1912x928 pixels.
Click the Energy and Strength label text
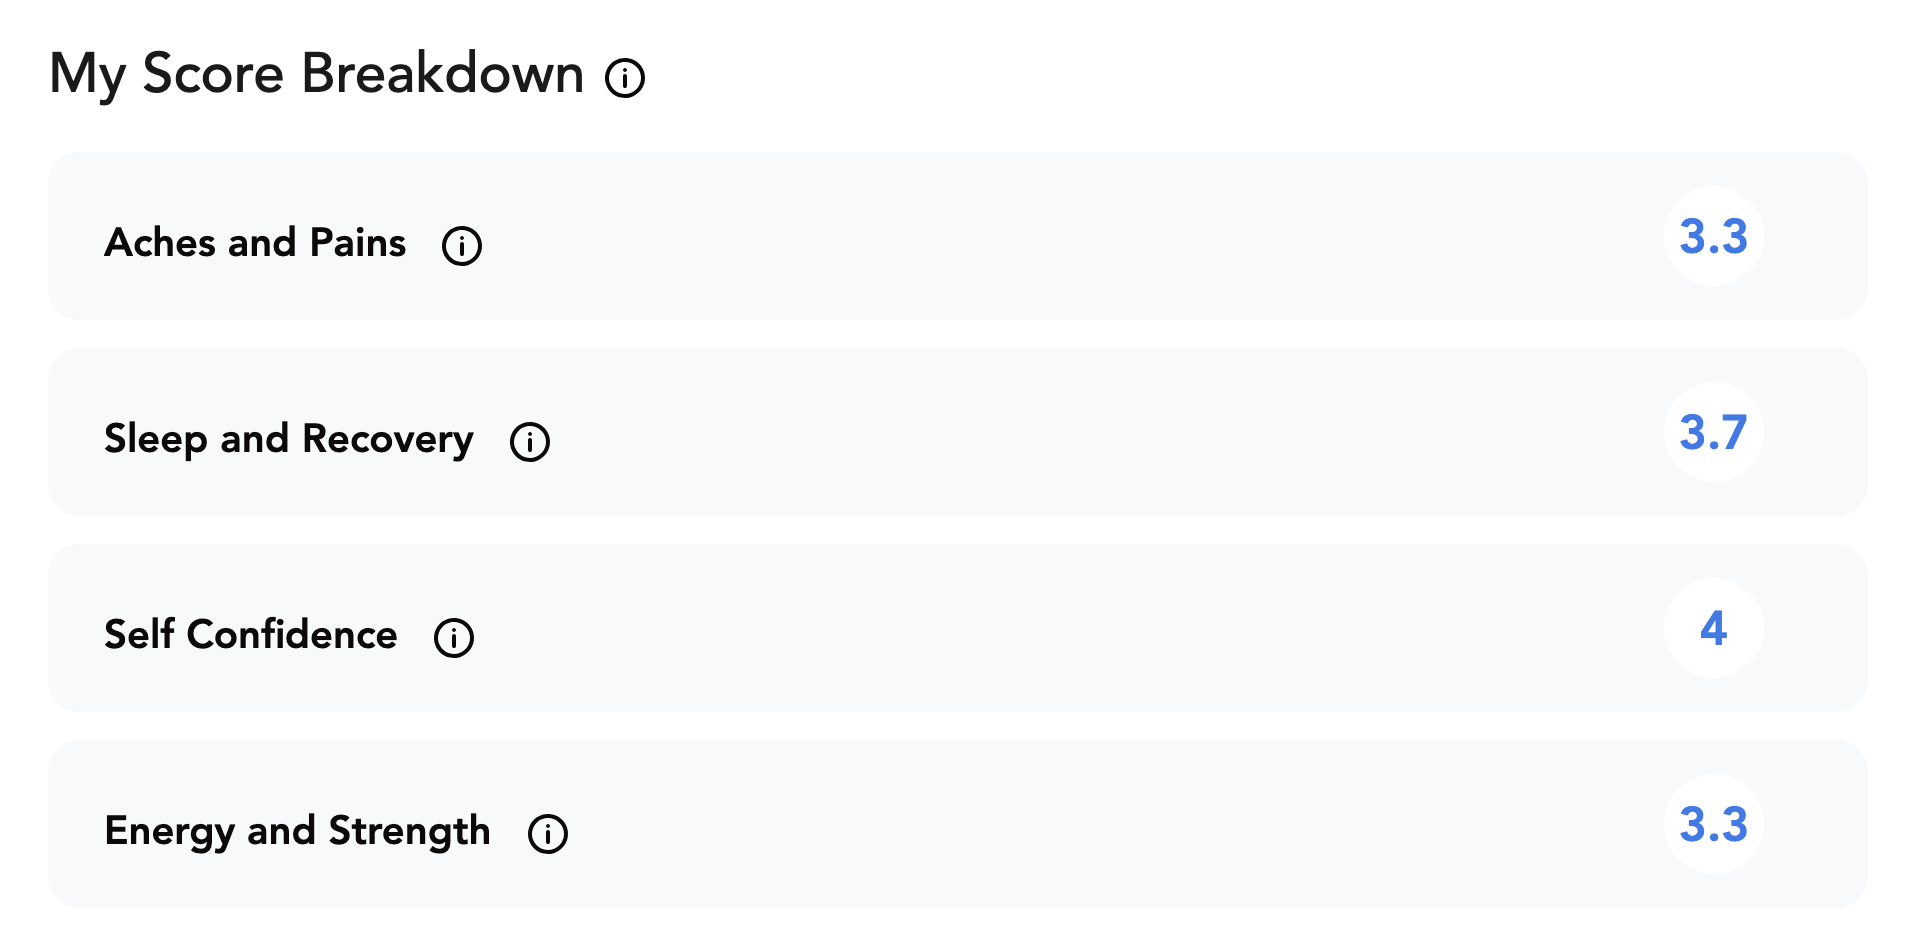click(x=298, y=832)
